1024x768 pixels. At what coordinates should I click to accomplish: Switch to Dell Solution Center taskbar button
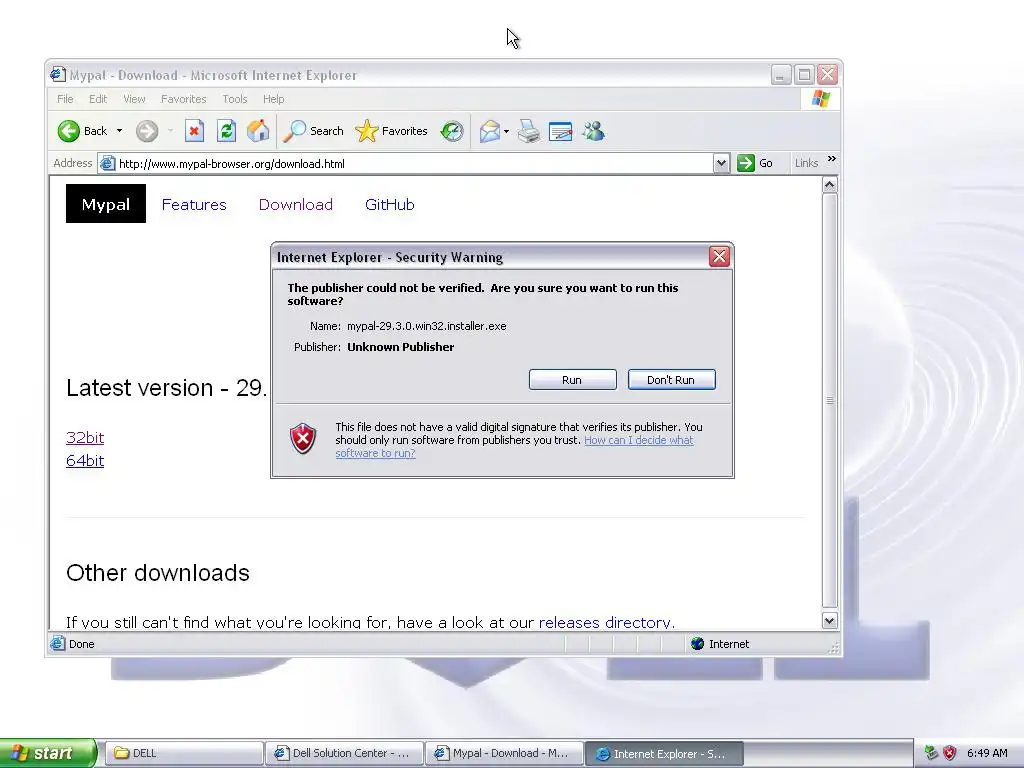click(344, 753)
